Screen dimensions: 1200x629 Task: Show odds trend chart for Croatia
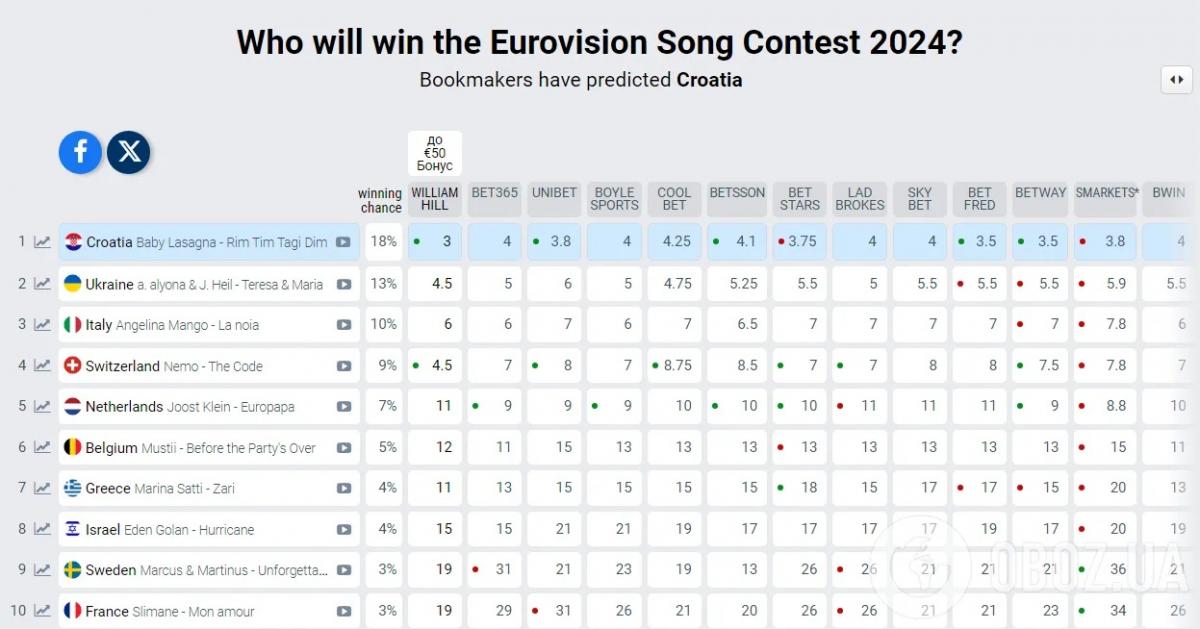click(x=42, y=242)
